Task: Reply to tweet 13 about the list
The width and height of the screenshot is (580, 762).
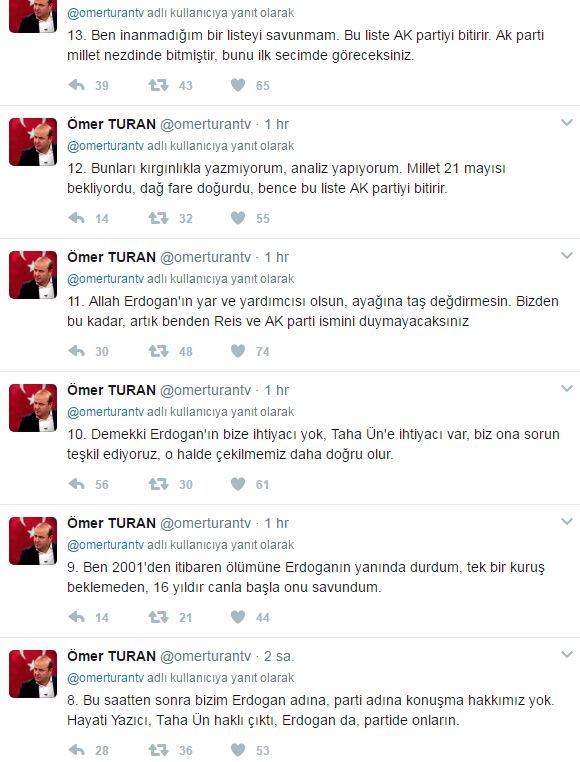Action: (77, 86)
